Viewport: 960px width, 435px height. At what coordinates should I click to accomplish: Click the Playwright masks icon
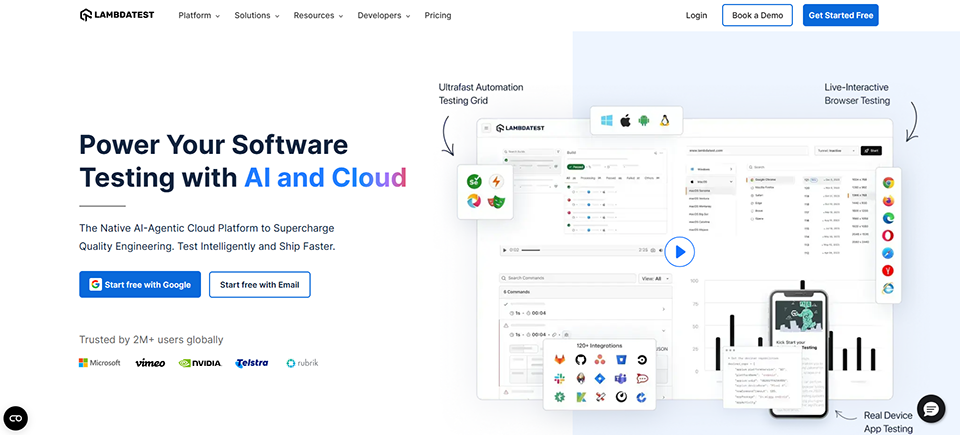pos(496,201)
